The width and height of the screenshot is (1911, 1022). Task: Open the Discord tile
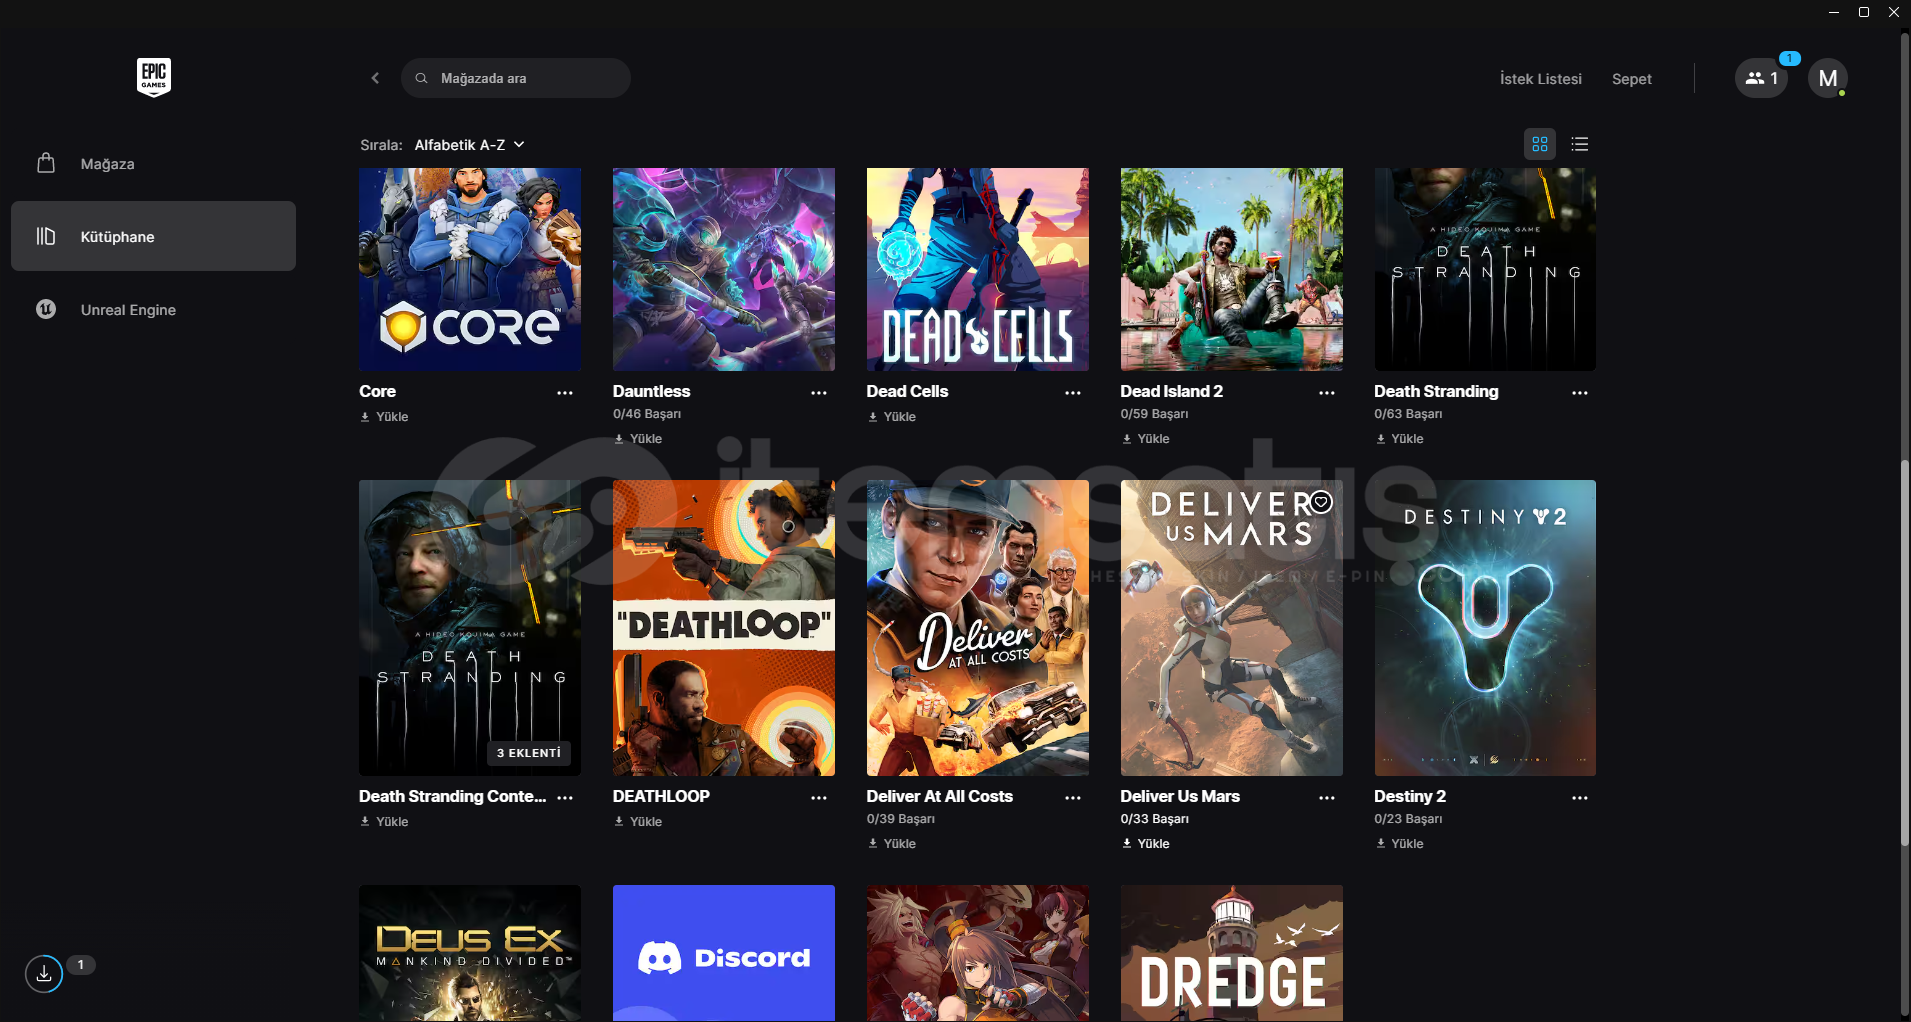[x=724, y=953]
